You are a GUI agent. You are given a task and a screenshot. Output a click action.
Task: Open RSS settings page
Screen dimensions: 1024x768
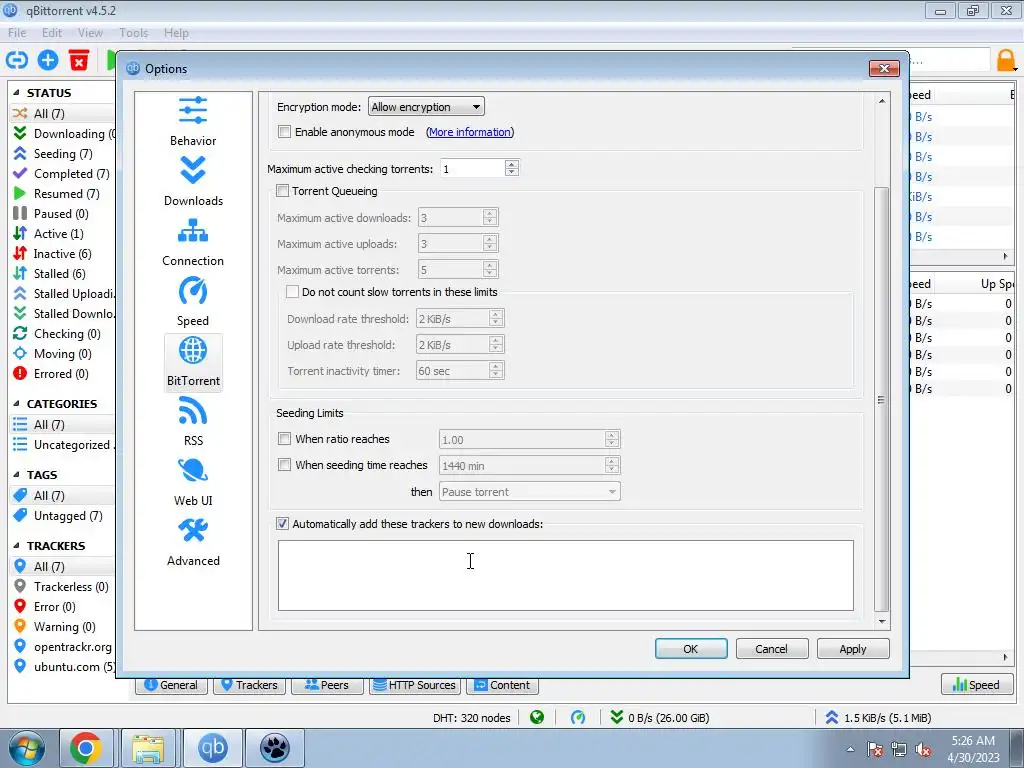pos(193,422)
